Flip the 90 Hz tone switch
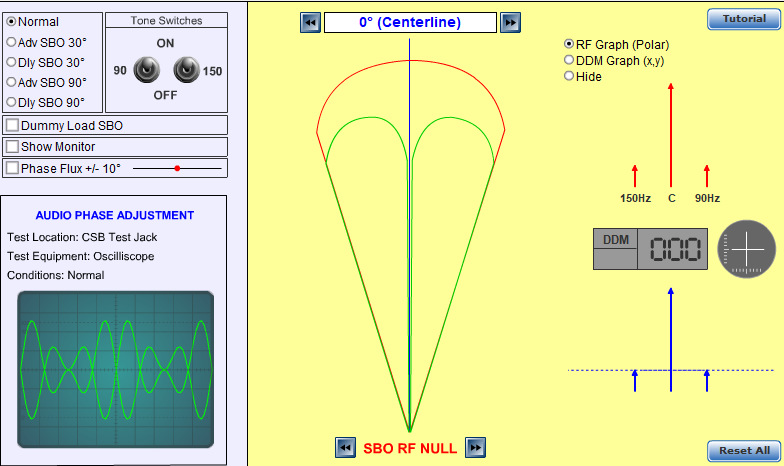784x466 pixels. coord(146,70)
